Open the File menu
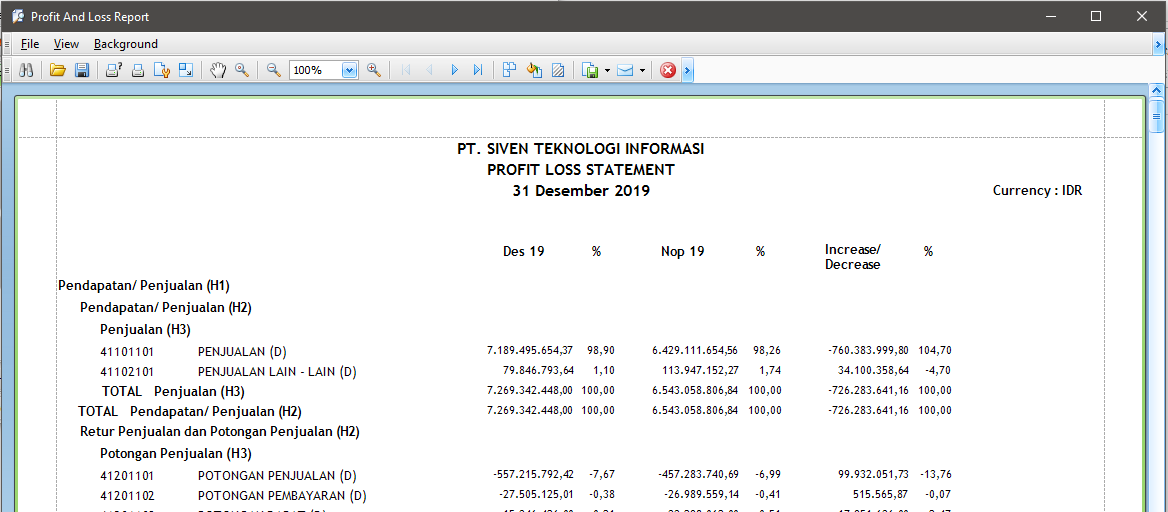This screenshot has height=512, width=1168. (x=30, y=44)
